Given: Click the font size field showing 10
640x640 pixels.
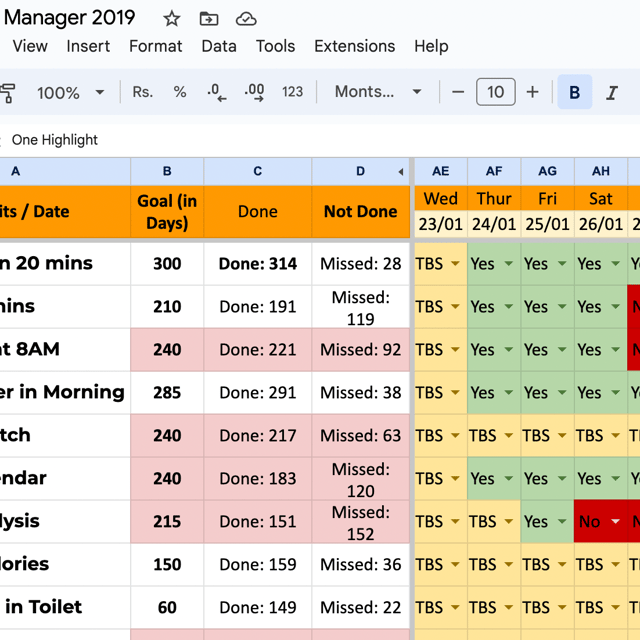Looking at the screenshot, I should [496, 92].
